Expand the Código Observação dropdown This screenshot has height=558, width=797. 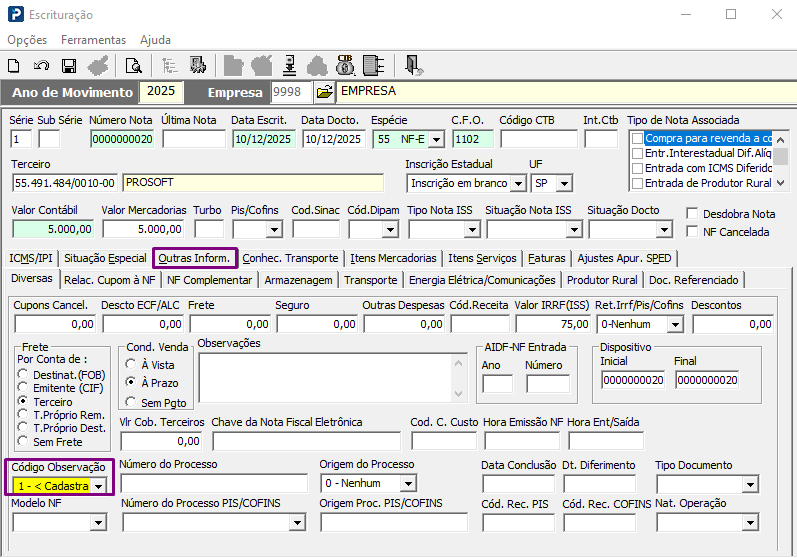pyautogui.click(x=99, y=486)
